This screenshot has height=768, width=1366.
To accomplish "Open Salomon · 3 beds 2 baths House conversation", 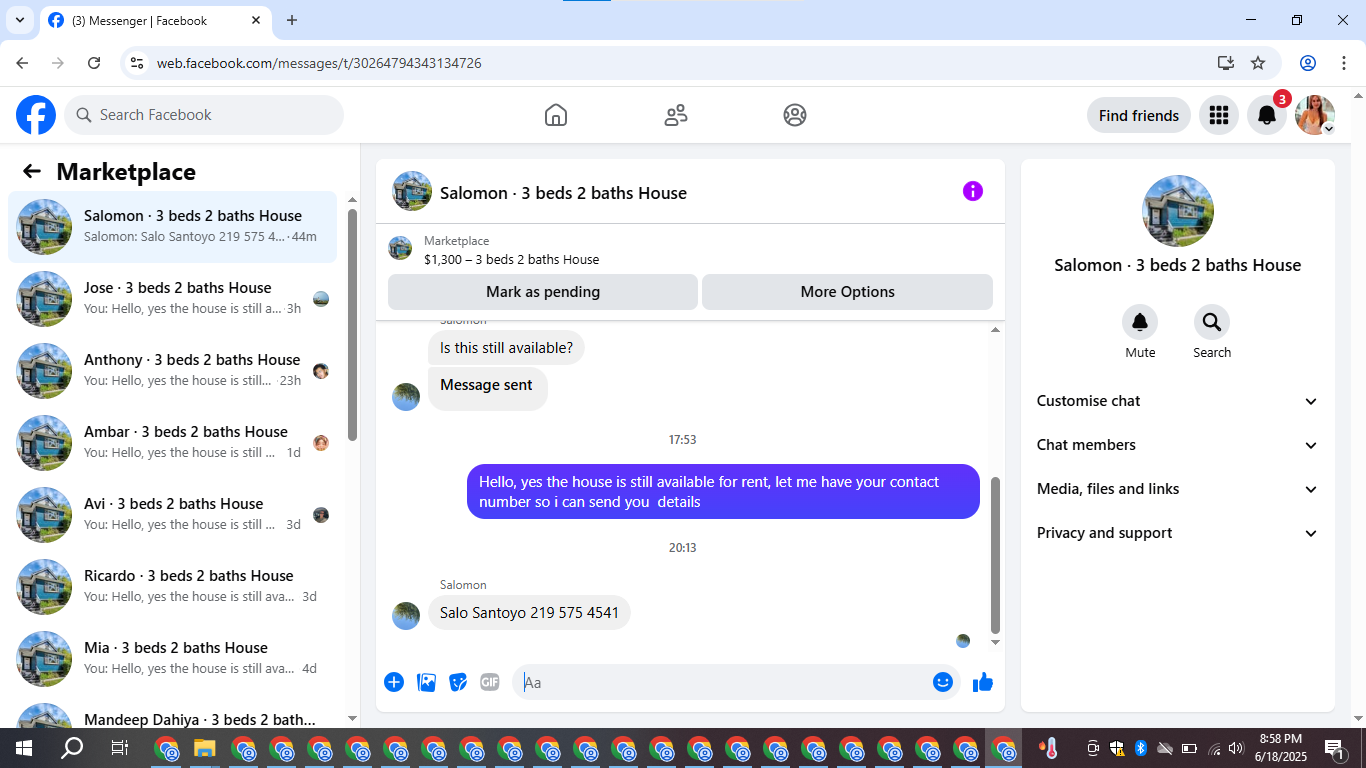I will coord(172,227).
